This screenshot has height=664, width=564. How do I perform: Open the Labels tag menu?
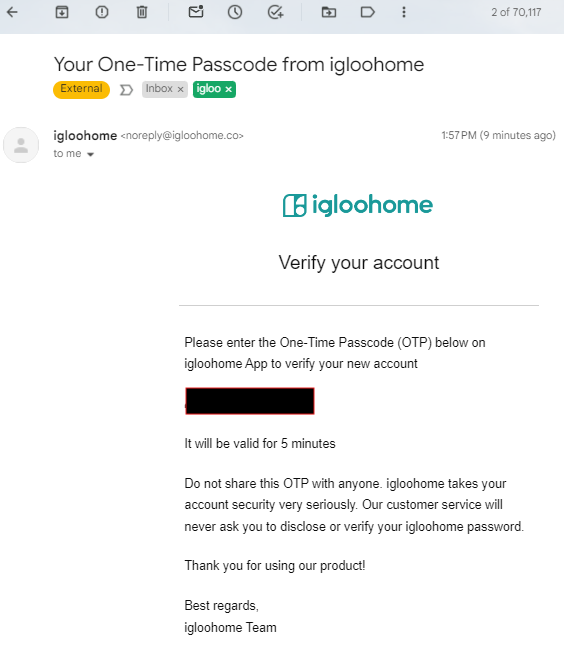tap(368, 12)
